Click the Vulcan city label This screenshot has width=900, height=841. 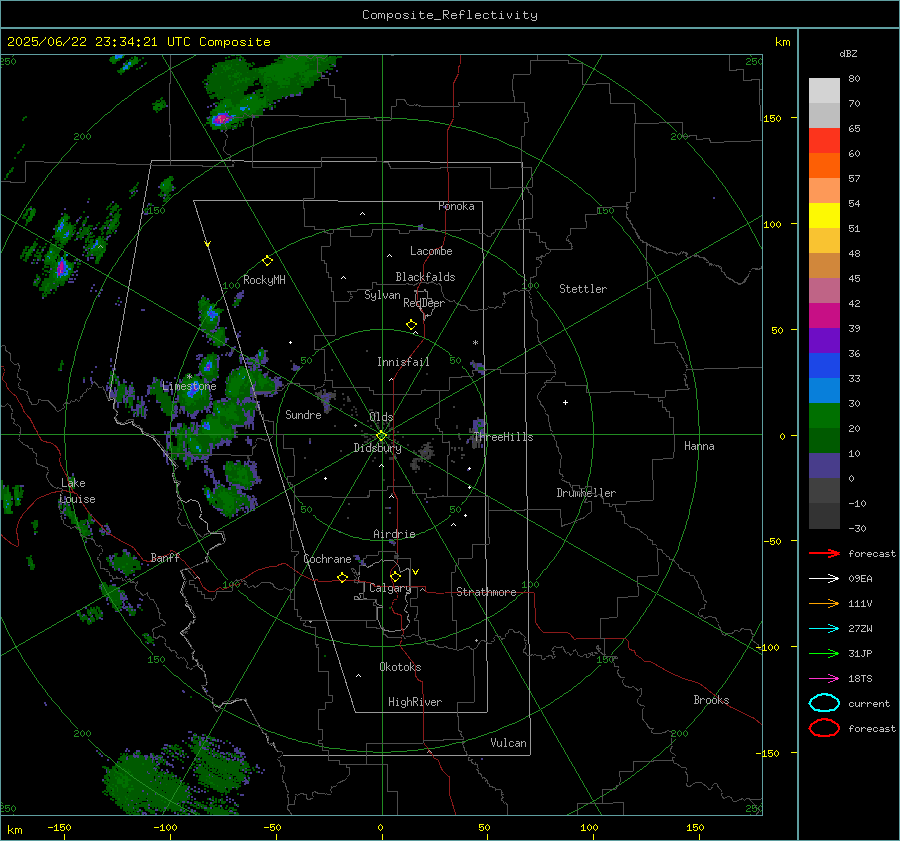click(508, 743)
